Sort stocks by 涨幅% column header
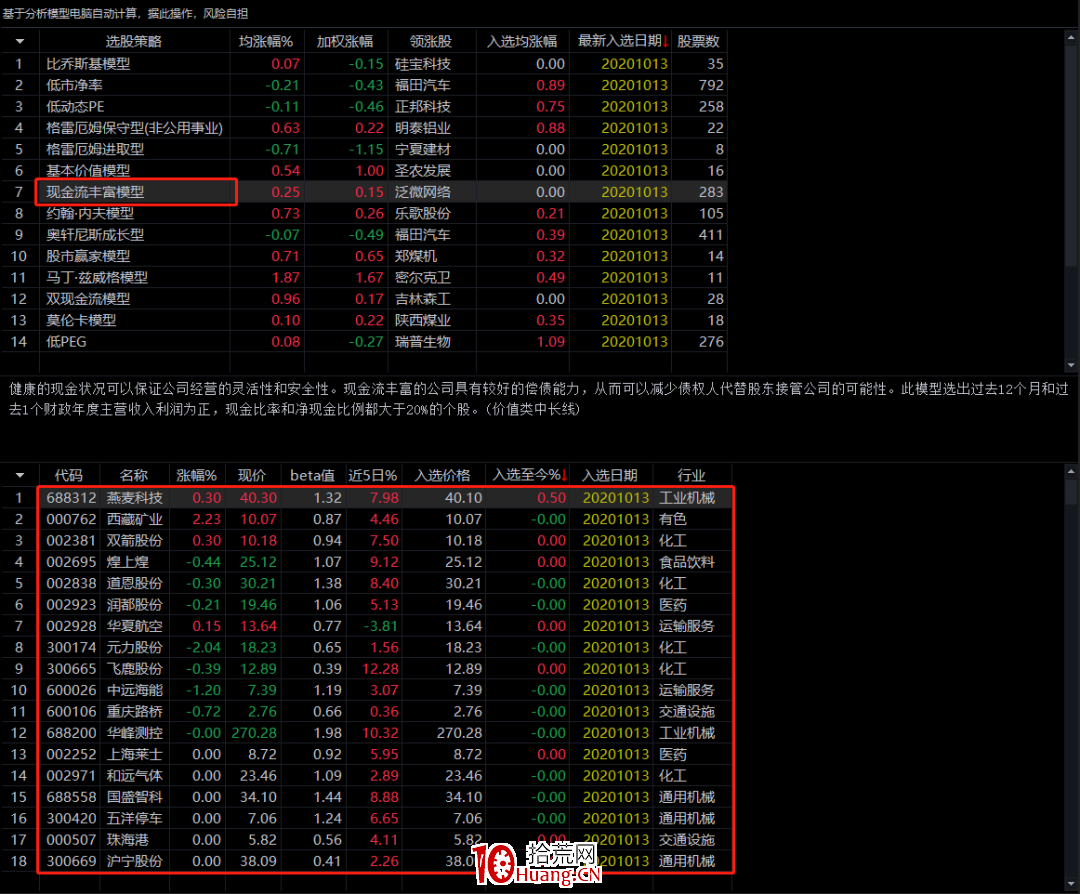1080x894 pixels. (196, 475)
